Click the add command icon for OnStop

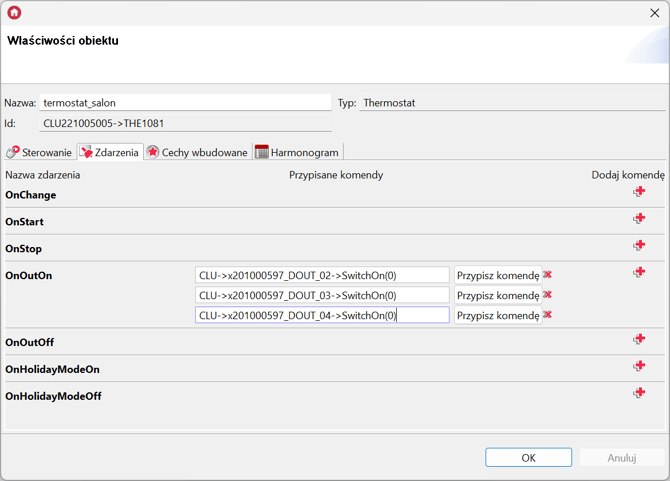[639, 245]
